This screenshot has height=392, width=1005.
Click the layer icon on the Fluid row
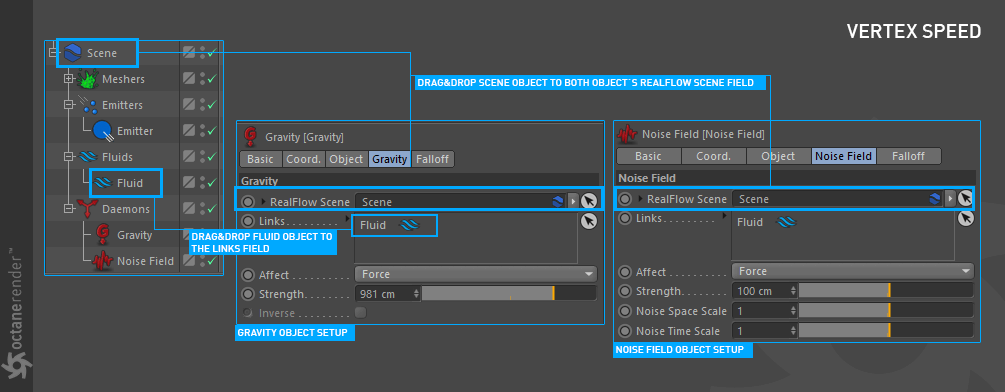coord(188,183)
